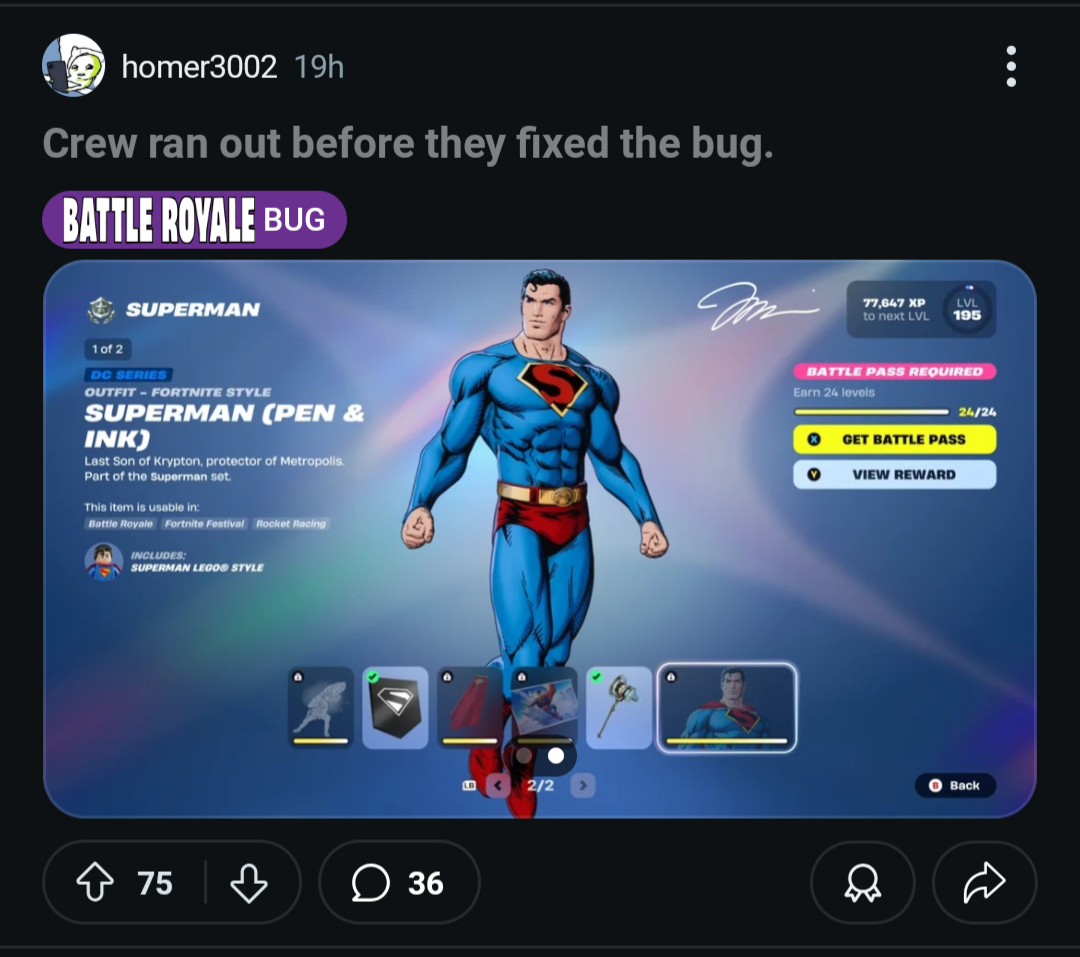
Task: Open the 36 comments
Action: tap(399, 883)
